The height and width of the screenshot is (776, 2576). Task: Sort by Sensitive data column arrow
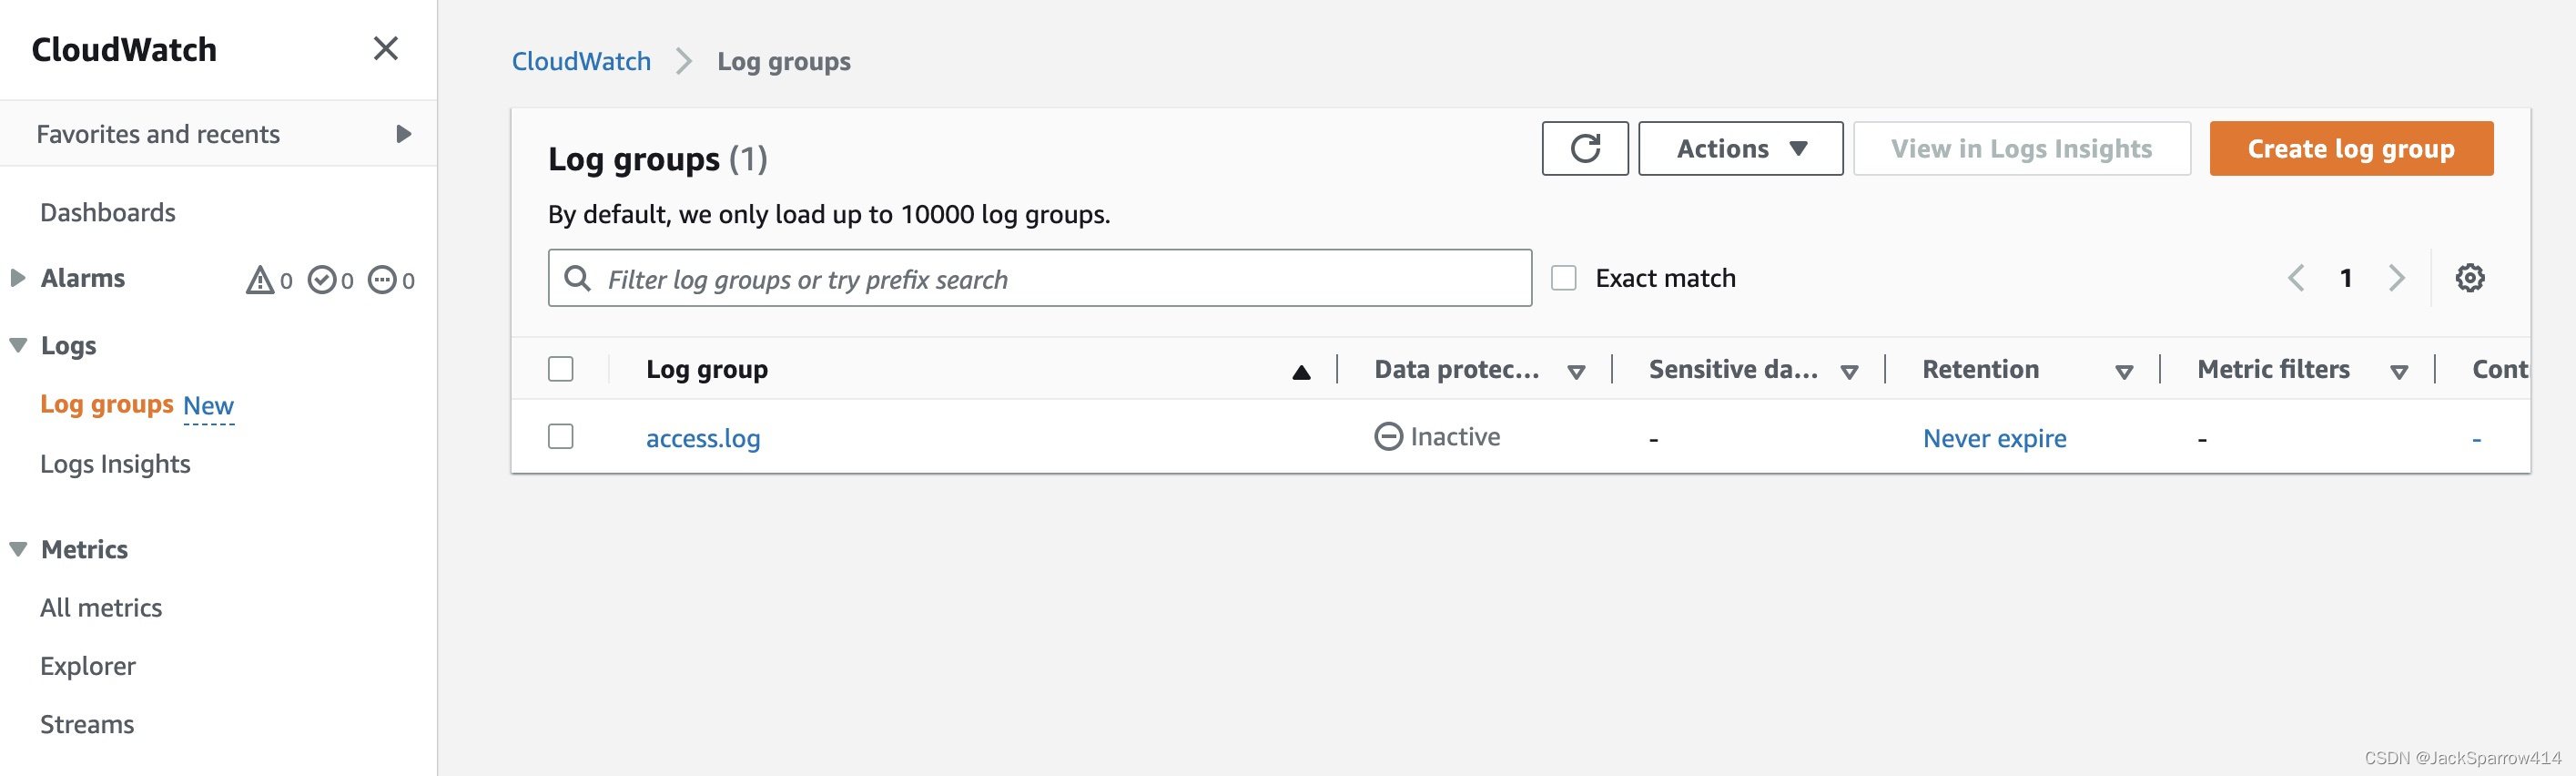1849,372
